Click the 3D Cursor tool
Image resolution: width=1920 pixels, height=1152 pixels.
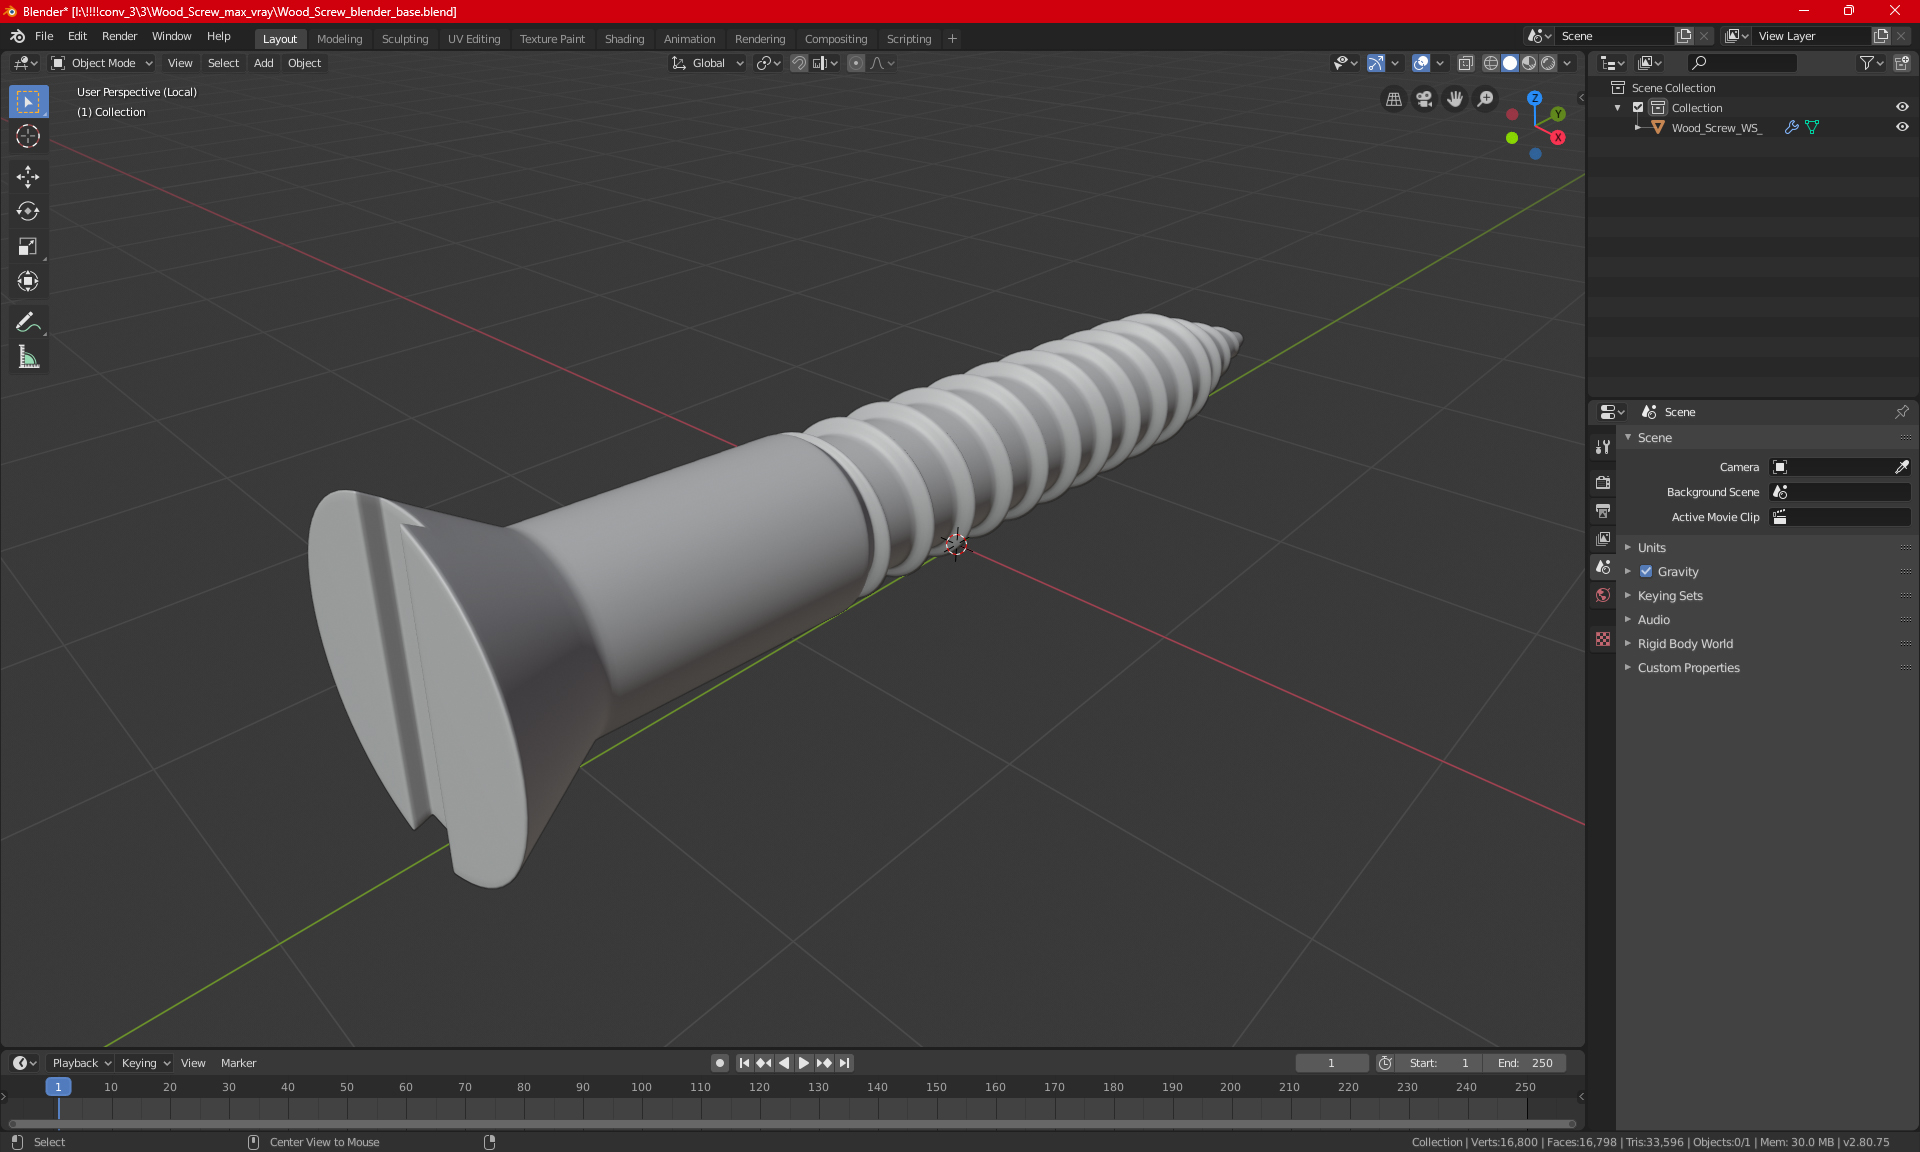pos(28,136)
